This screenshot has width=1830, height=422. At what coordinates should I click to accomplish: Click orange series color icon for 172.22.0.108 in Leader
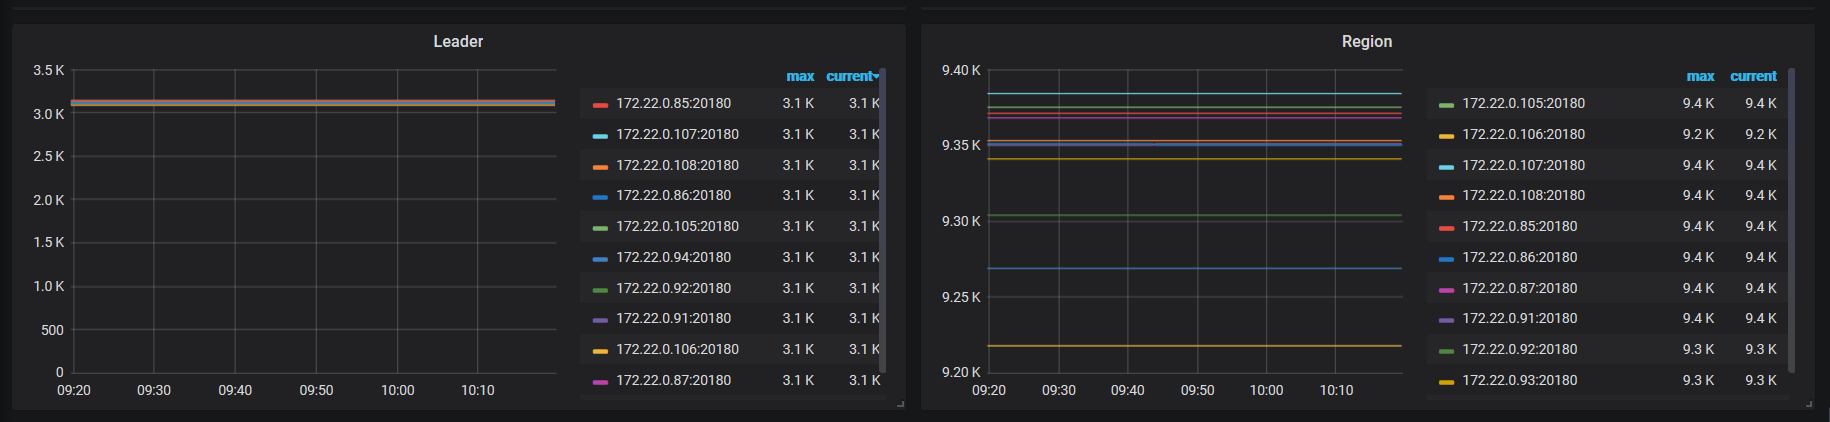600,166
